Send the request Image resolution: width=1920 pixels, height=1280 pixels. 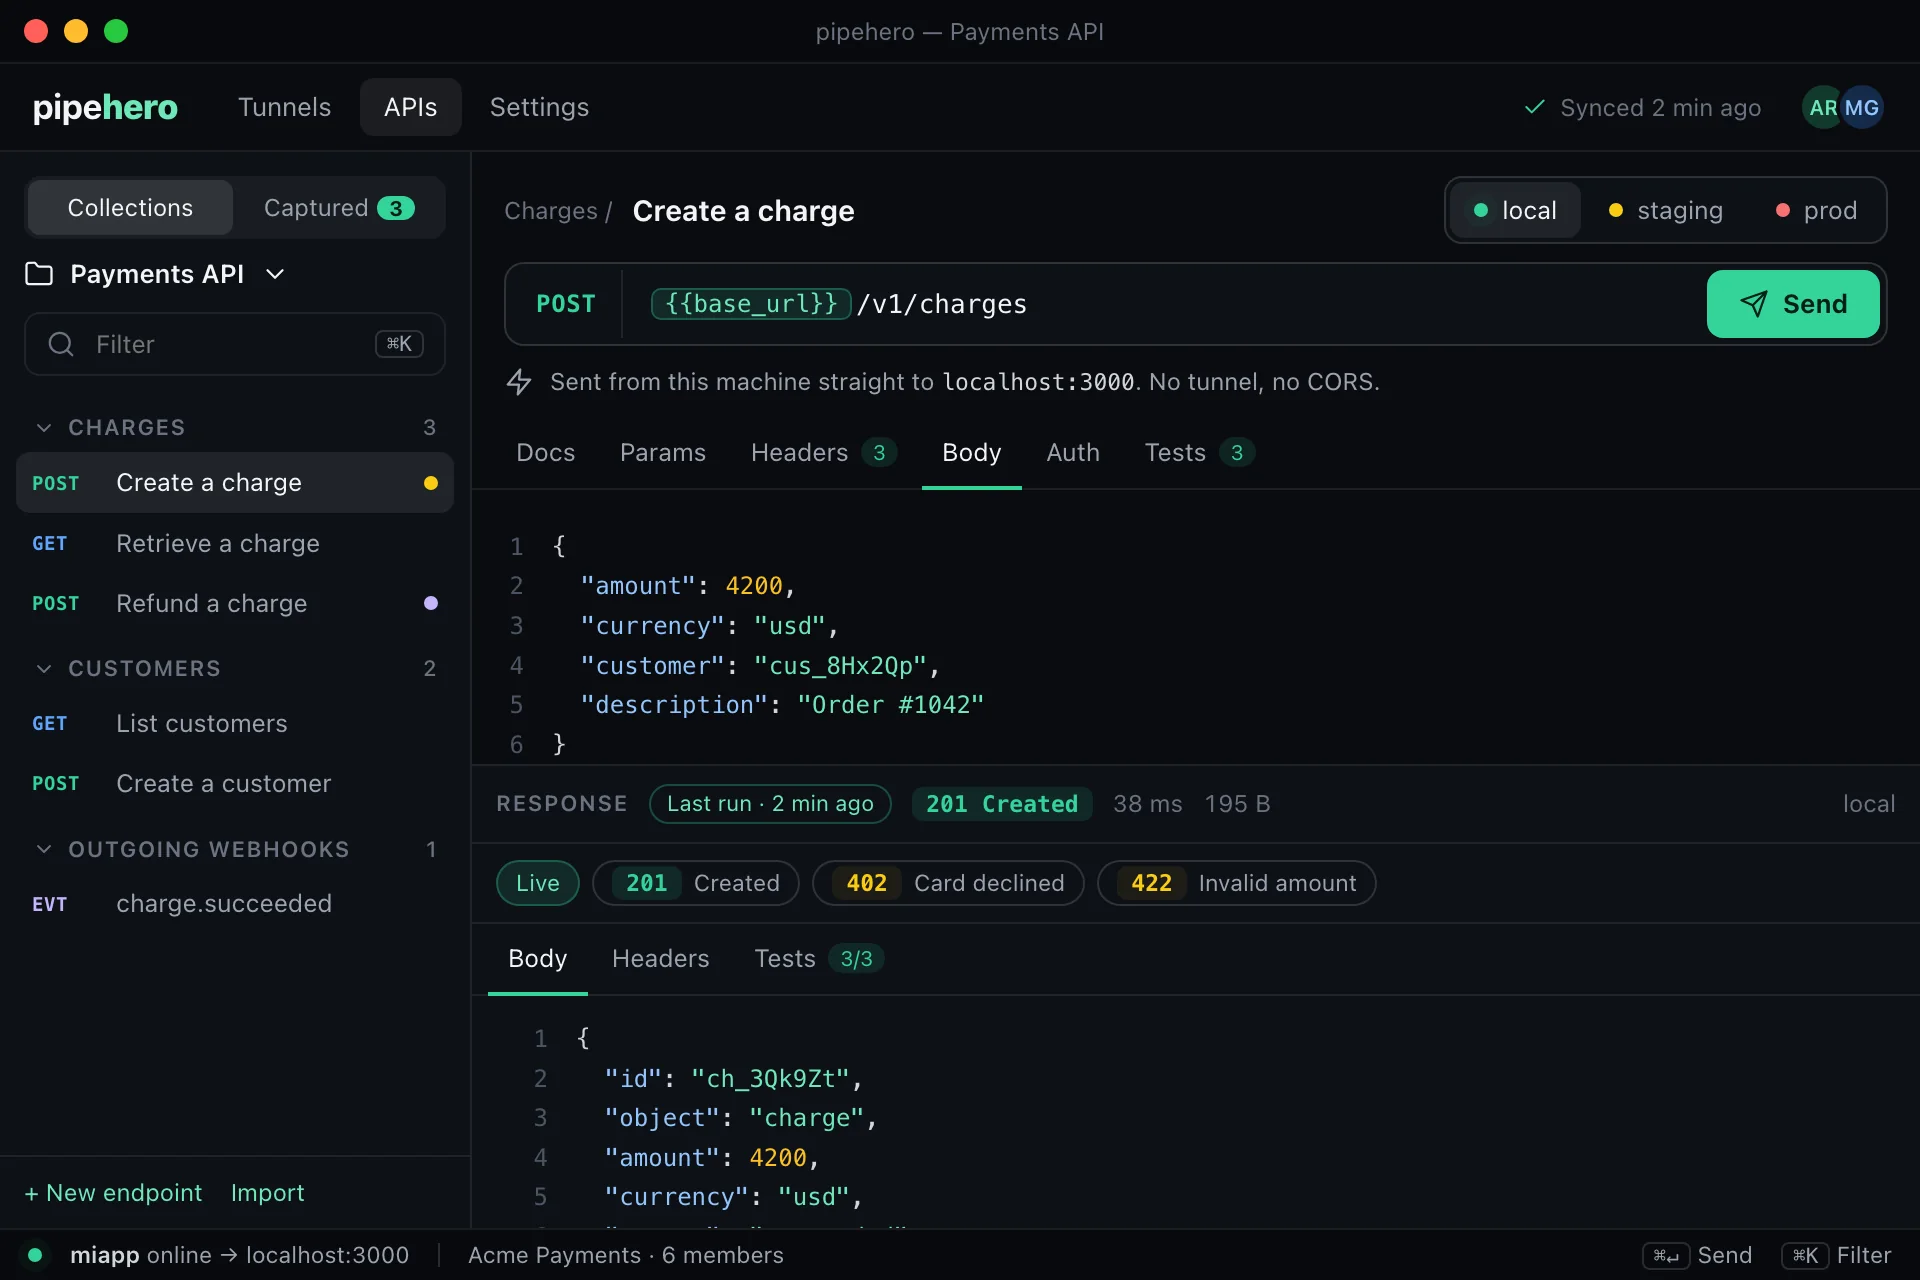1793,304
